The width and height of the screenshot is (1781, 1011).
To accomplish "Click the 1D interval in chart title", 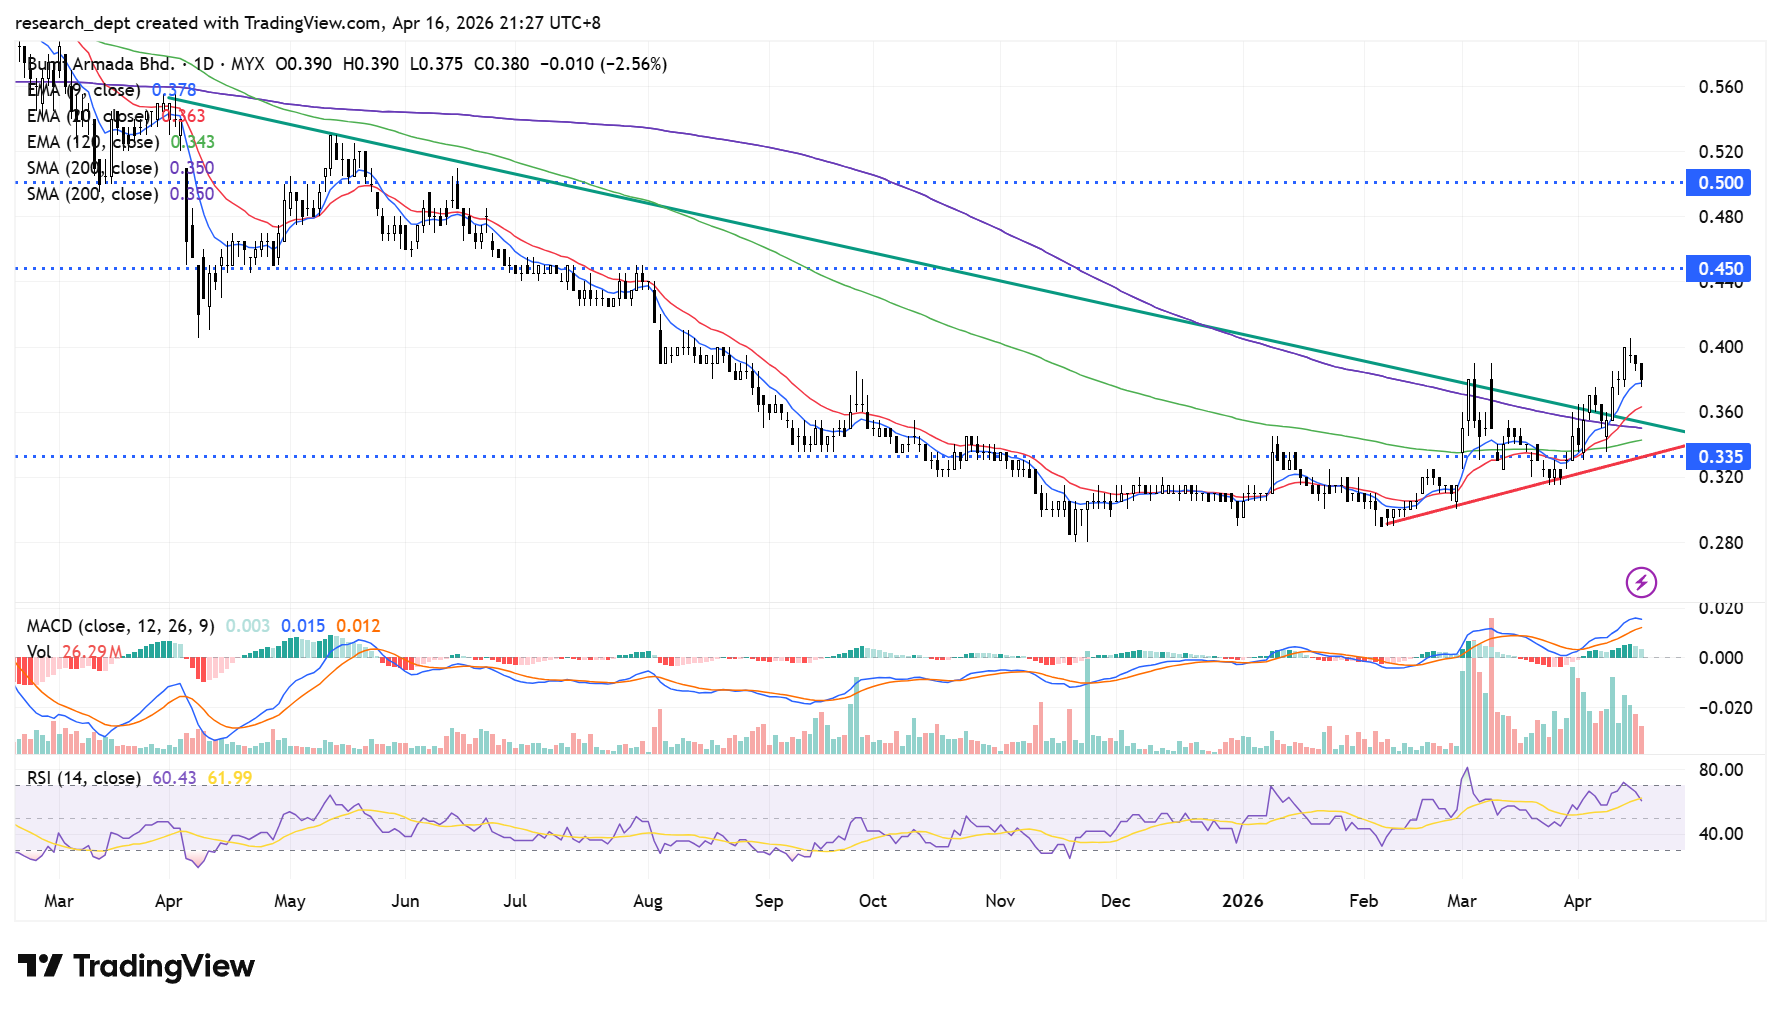I will point(203,64).
